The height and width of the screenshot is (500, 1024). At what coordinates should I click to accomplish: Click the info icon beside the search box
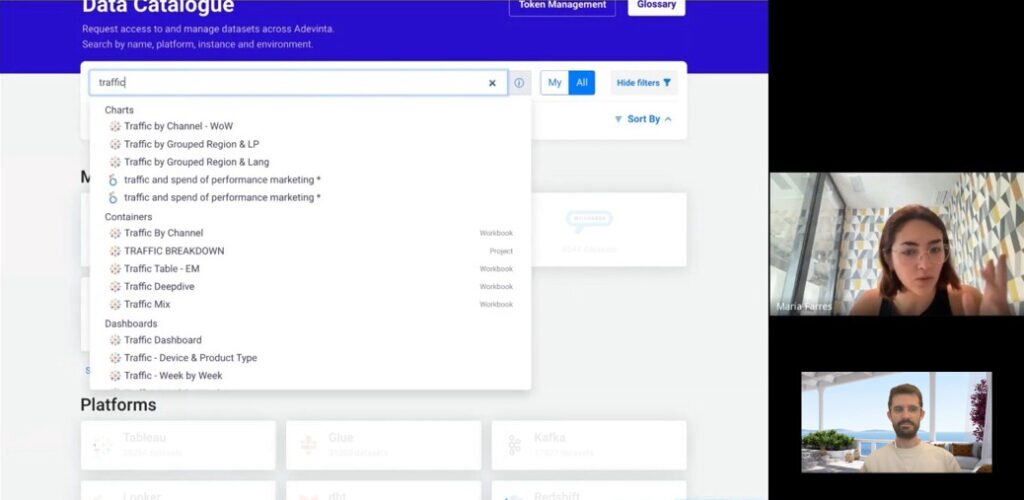pos(519,83)
